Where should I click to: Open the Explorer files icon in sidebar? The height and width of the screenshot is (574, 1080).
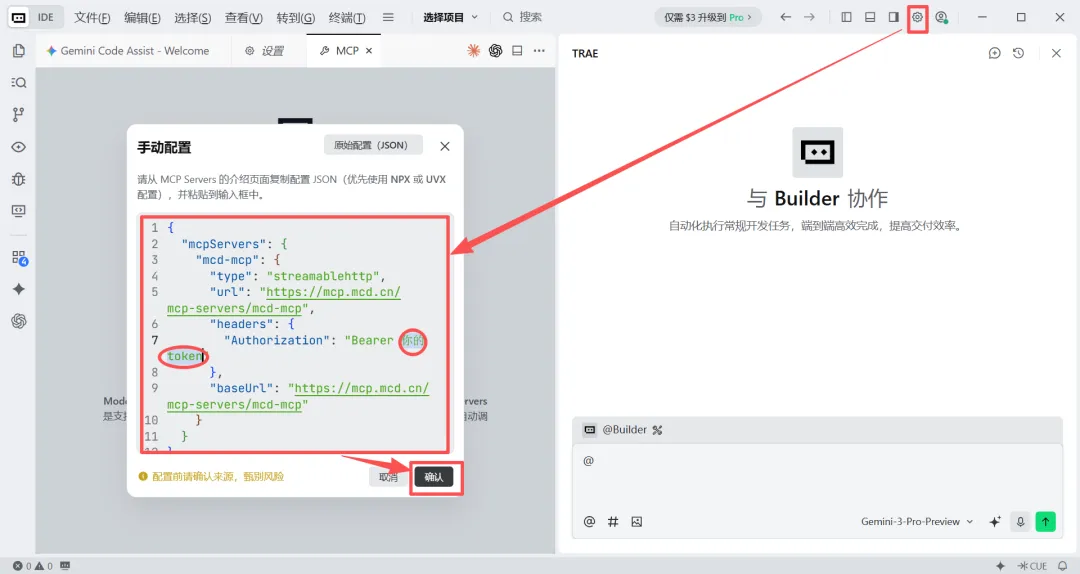coord(19,50)
